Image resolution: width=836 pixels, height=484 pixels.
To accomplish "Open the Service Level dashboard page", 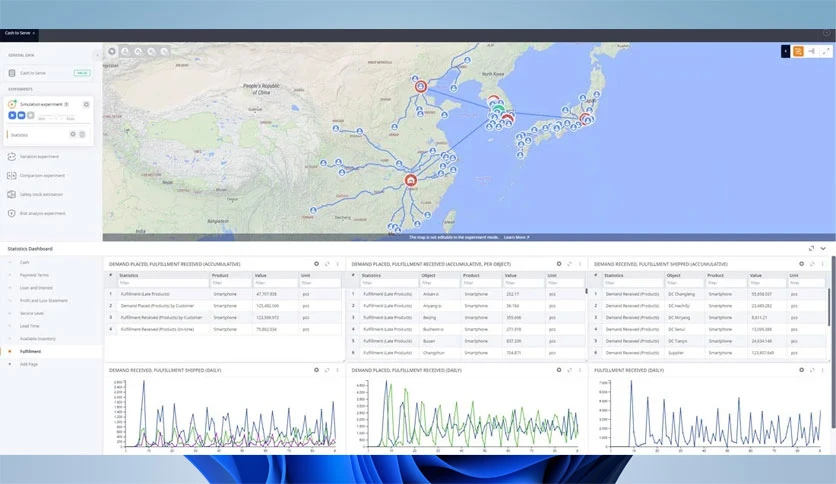I will [x=32, y=313].
